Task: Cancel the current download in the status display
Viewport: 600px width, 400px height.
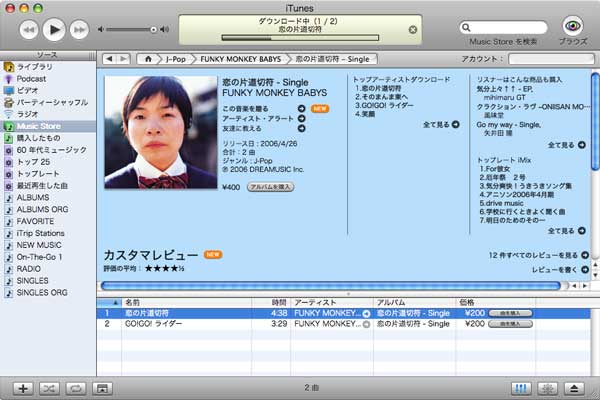Action: point(412,29)
